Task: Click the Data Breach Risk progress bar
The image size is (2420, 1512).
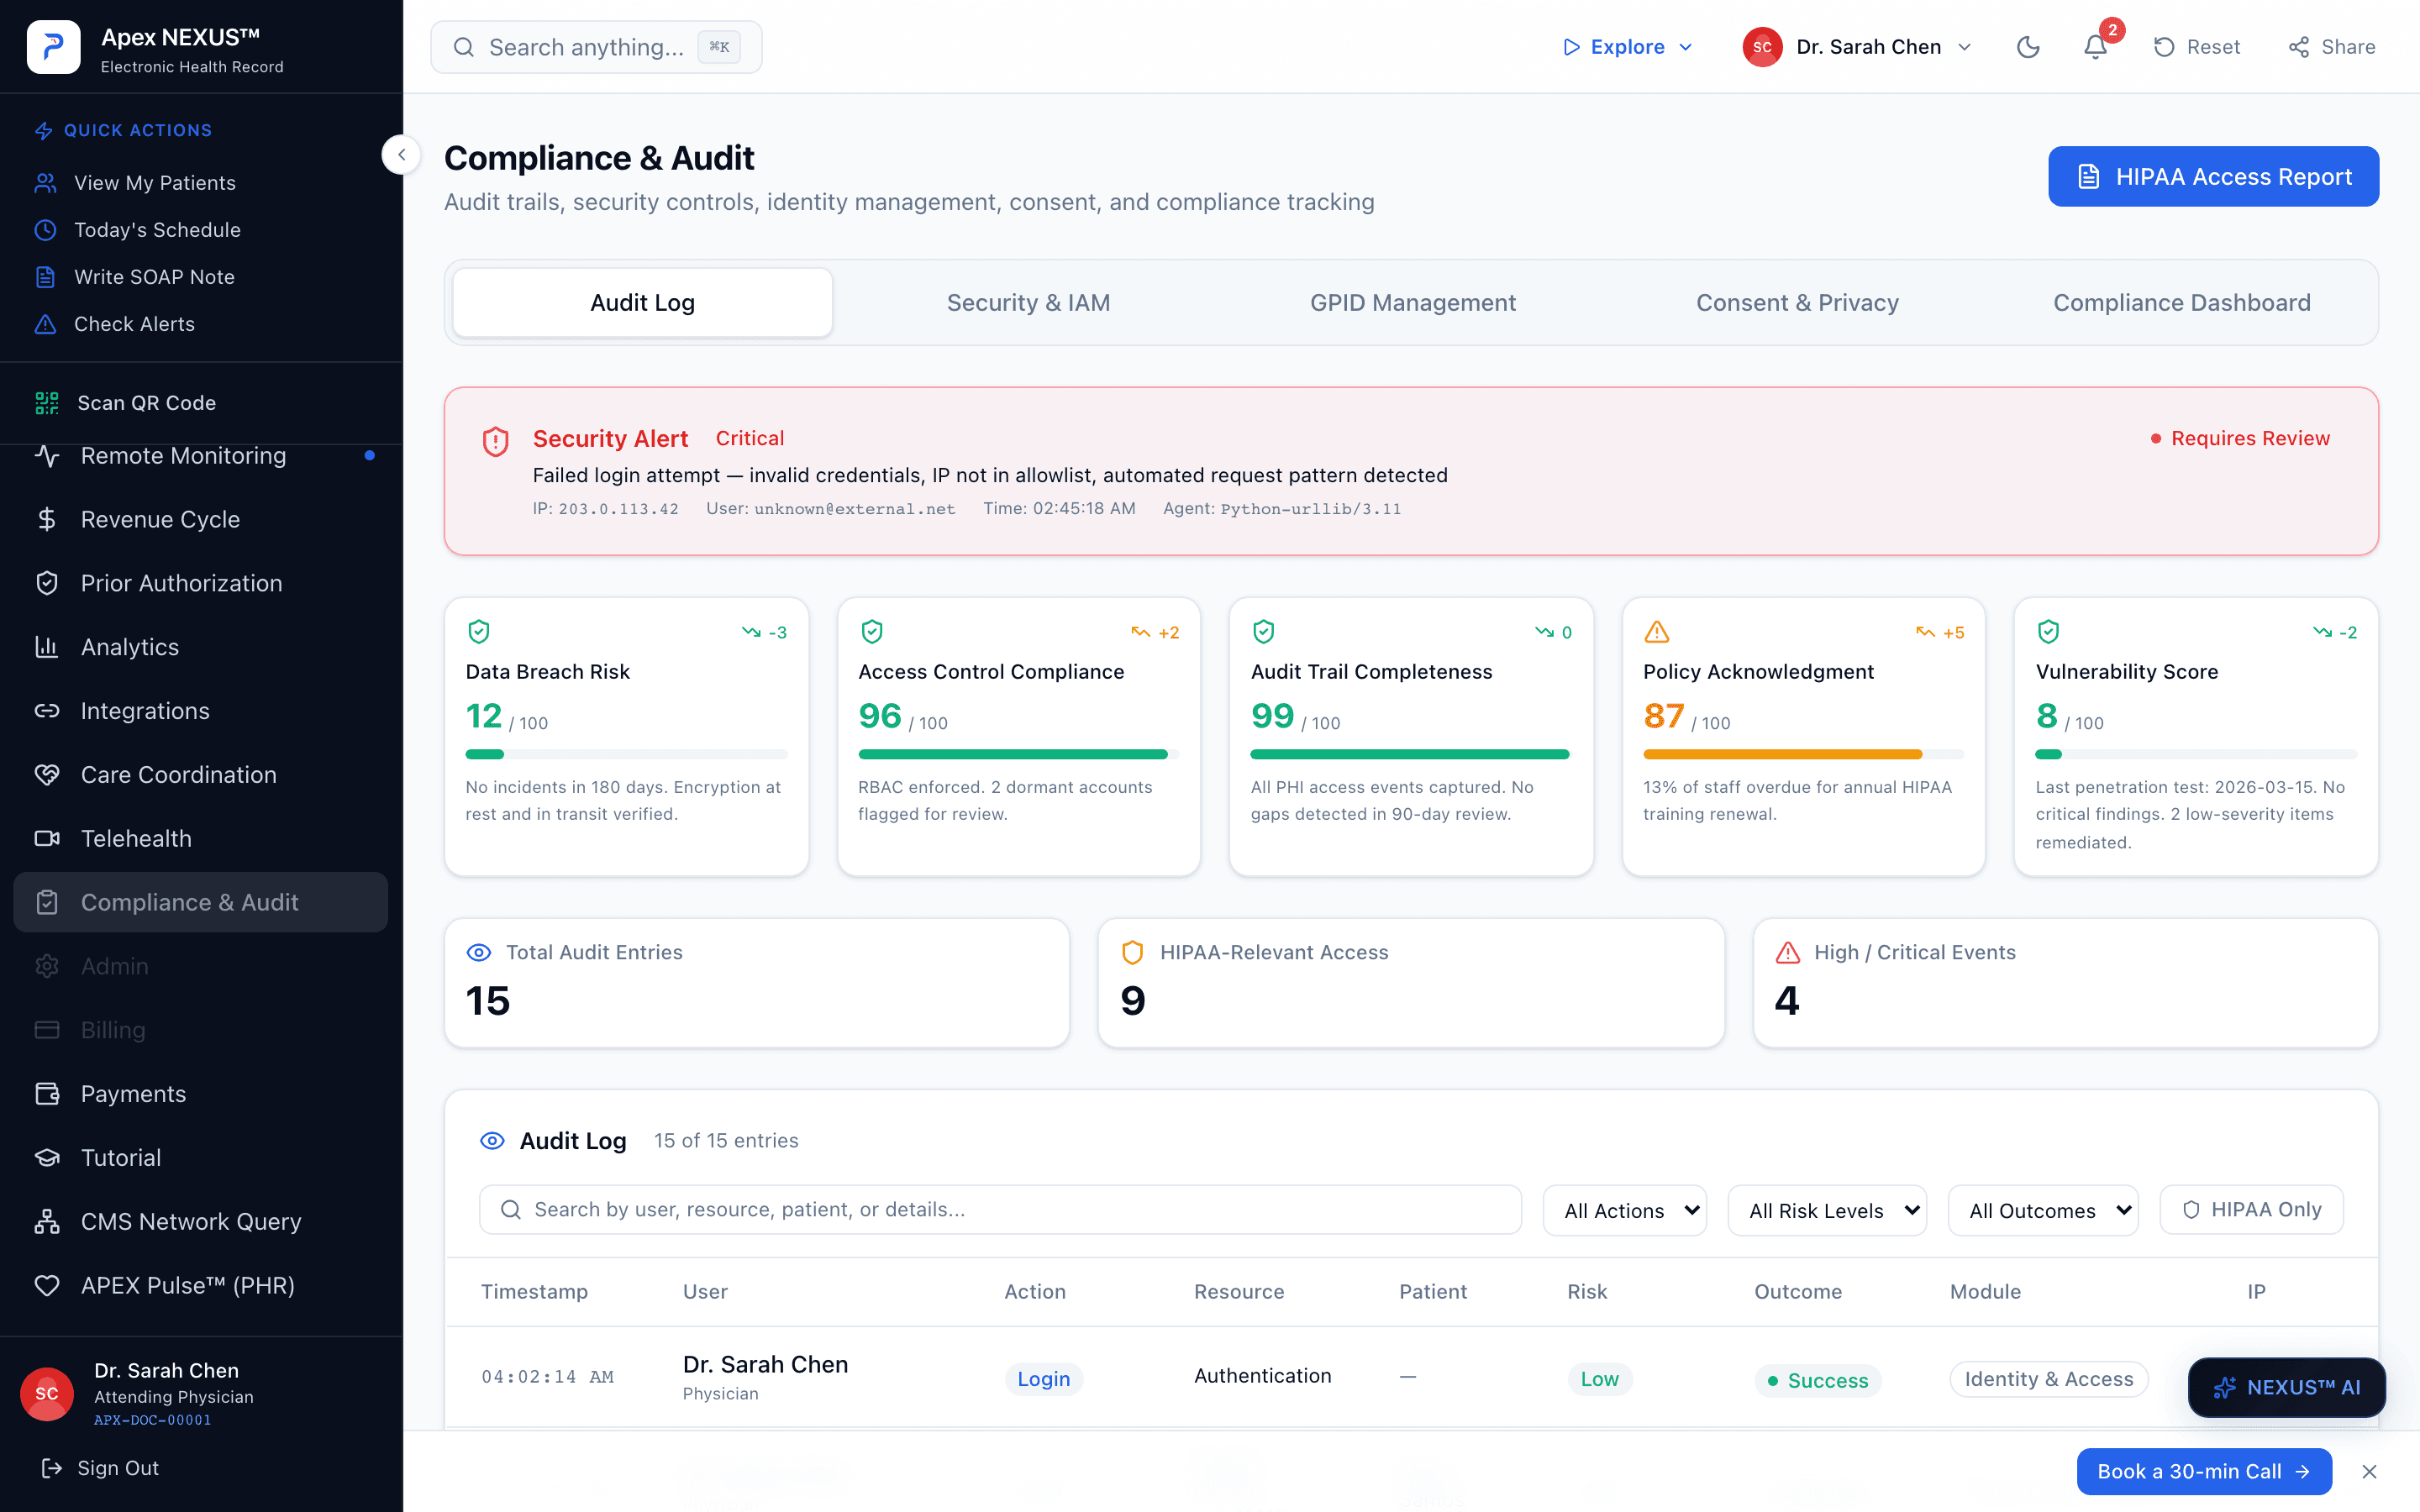Action: [x=626, y=754]
